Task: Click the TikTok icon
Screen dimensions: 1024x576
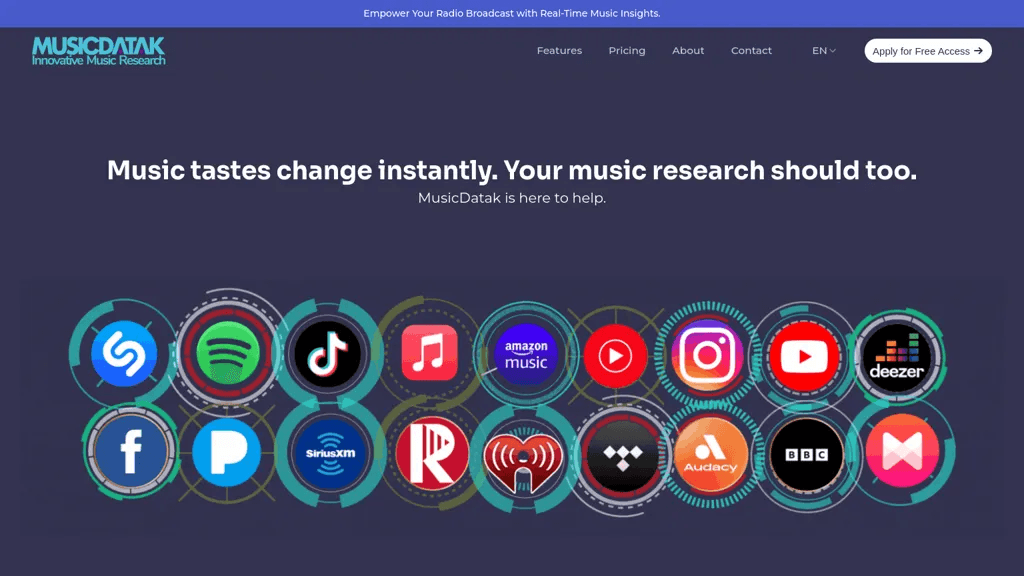Action: point(328,354)
